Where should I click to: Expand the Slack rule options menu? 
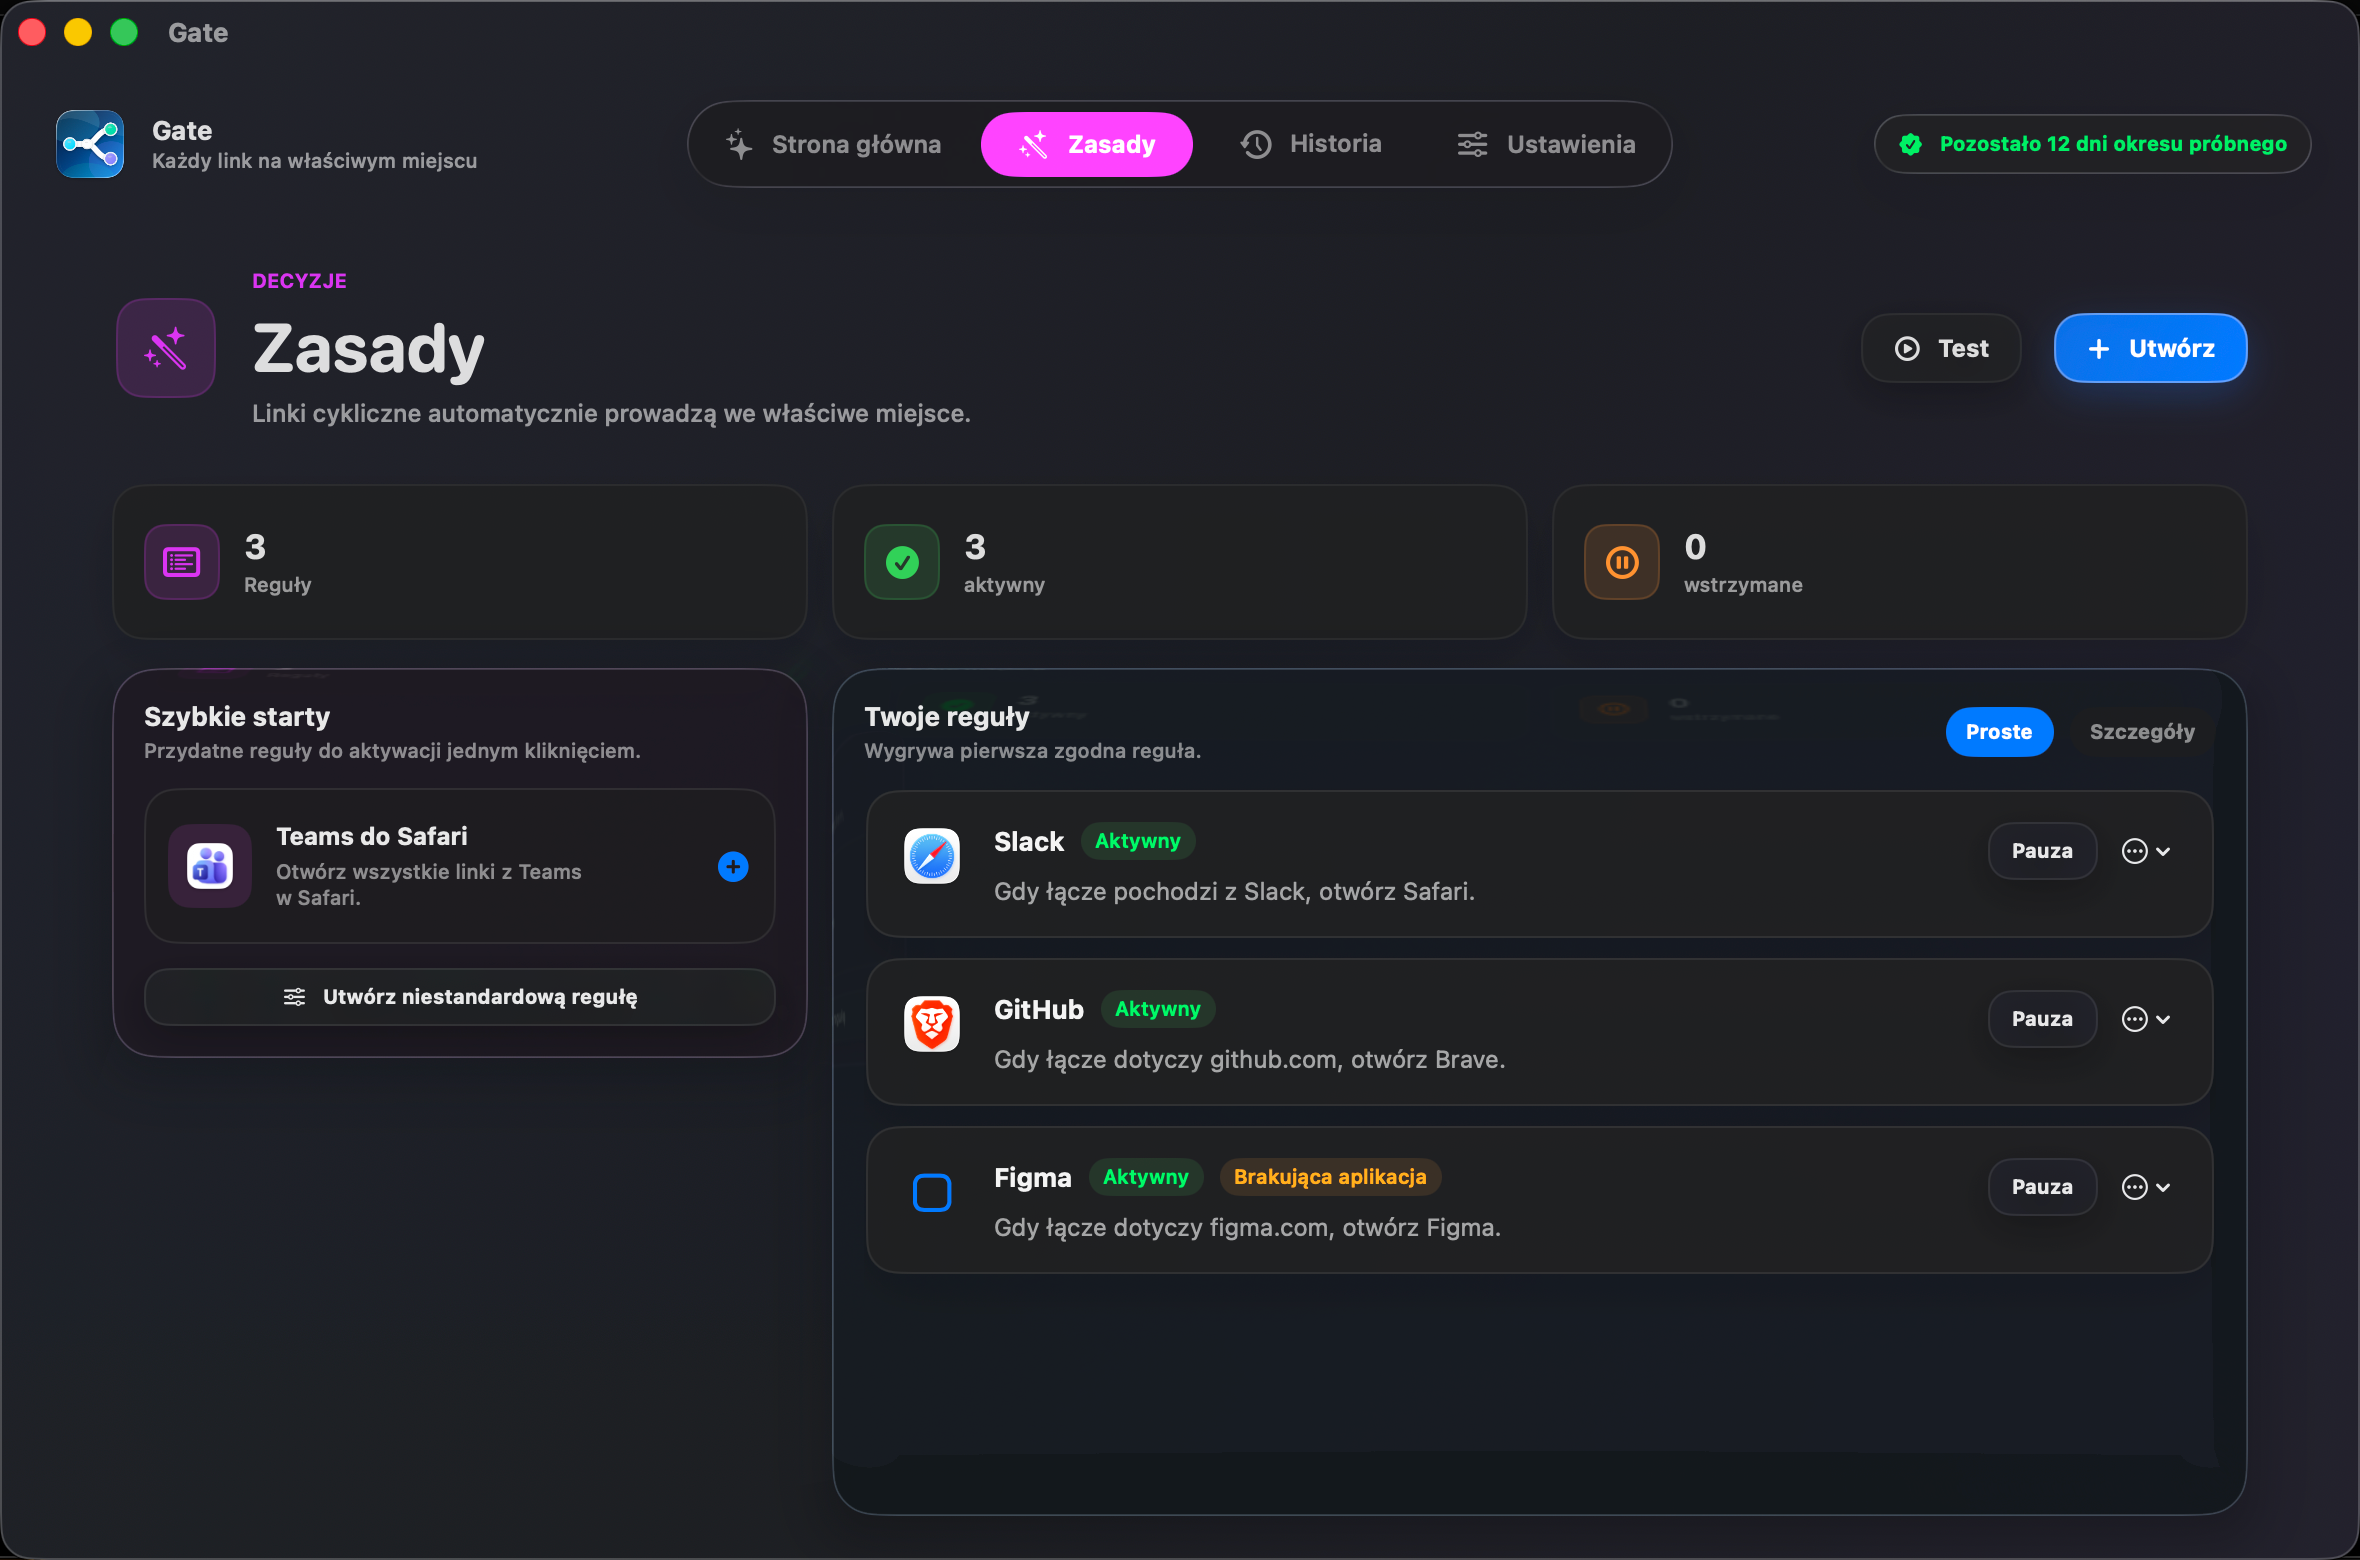tap(2146, 851)
